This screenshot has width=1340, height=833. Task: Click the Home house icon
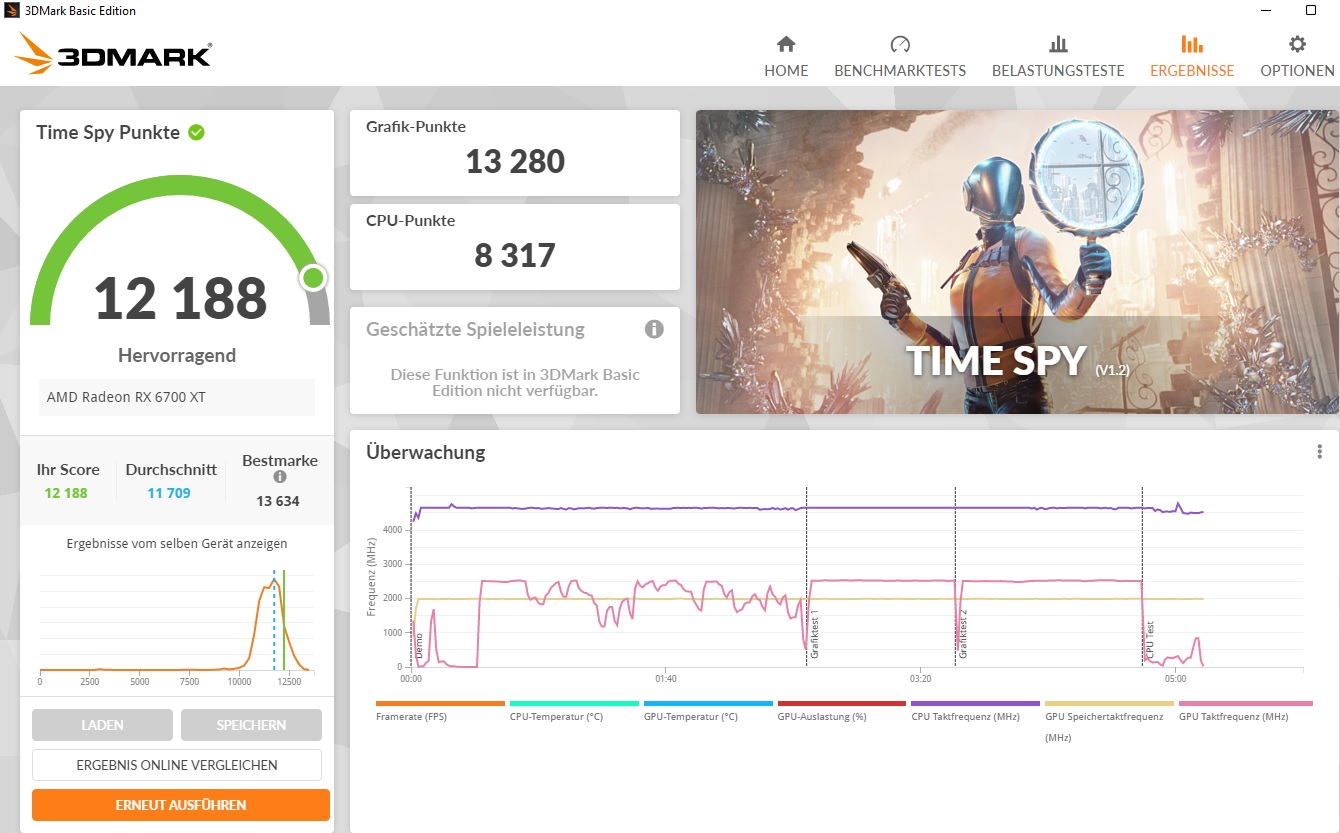786,44
